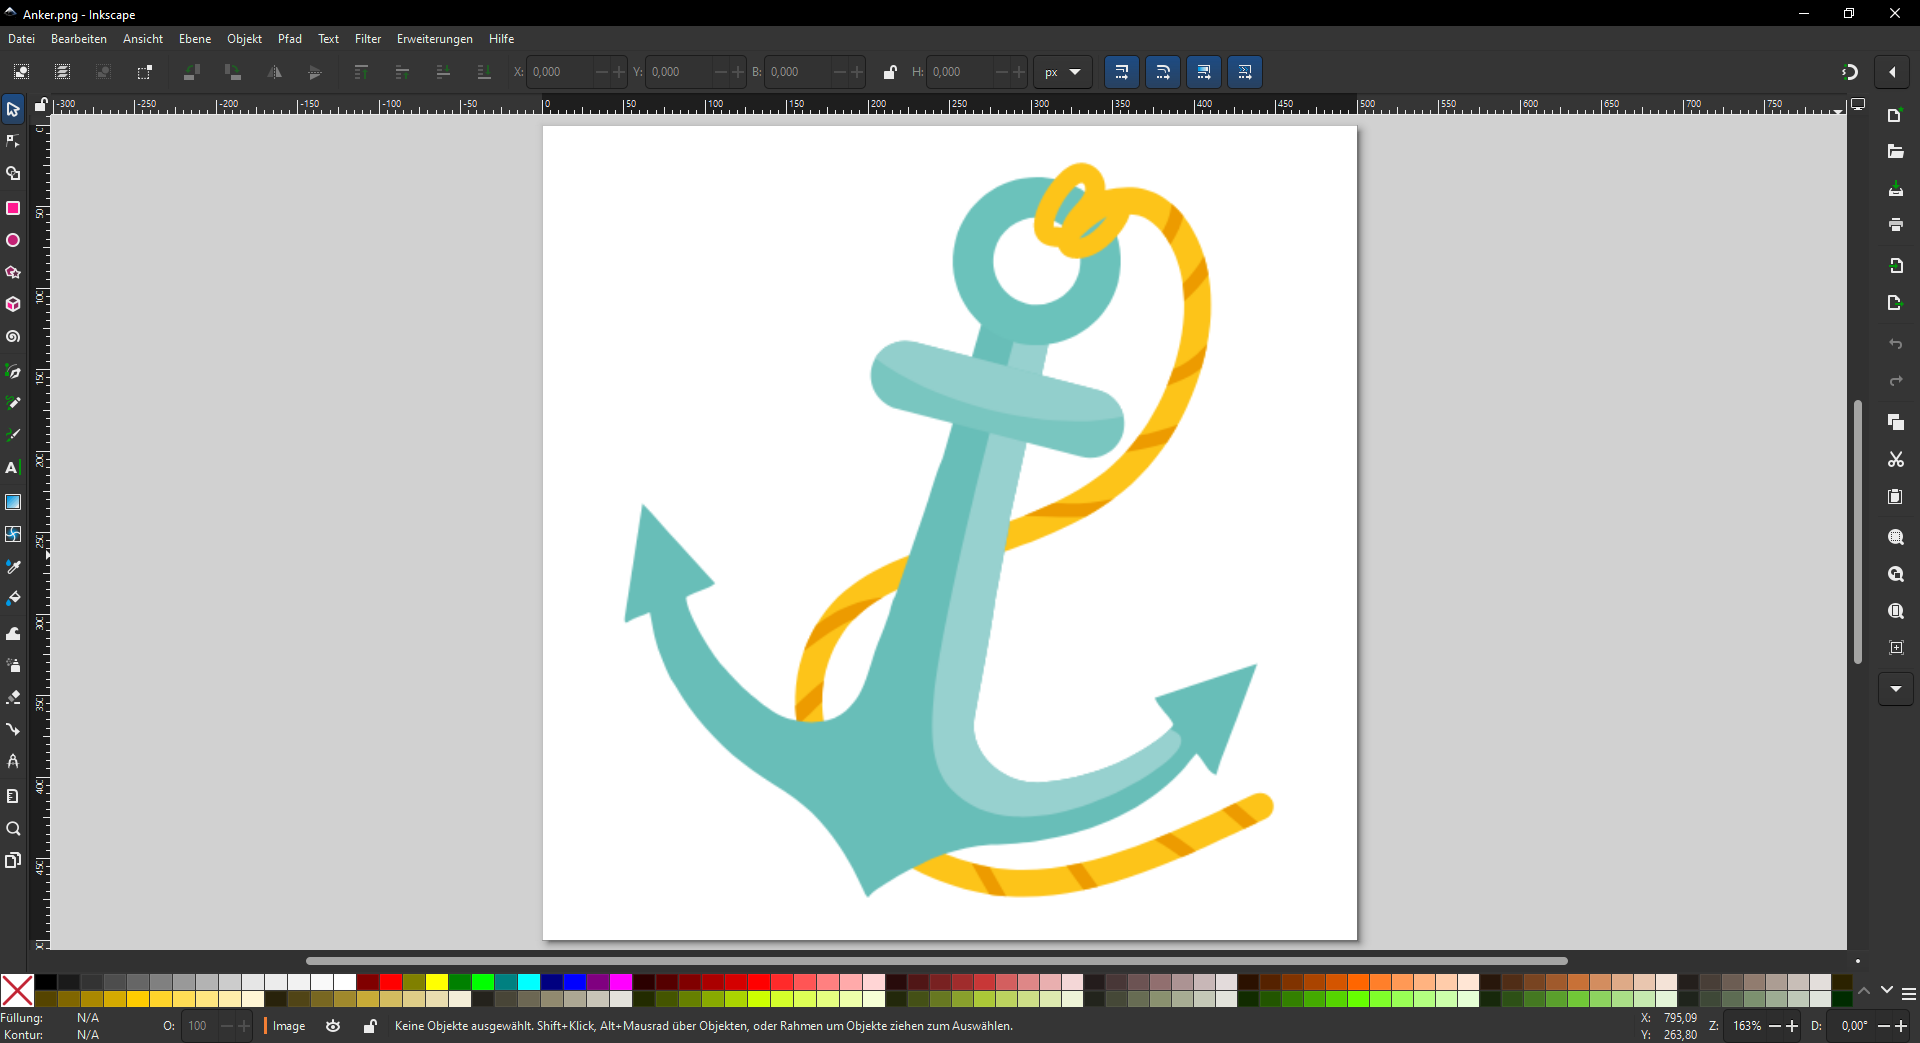Image resolution: width=1920 pixels, height=1043 pixels.
Task: Toggle scale rounded corners option
Action: point(1163,72)
